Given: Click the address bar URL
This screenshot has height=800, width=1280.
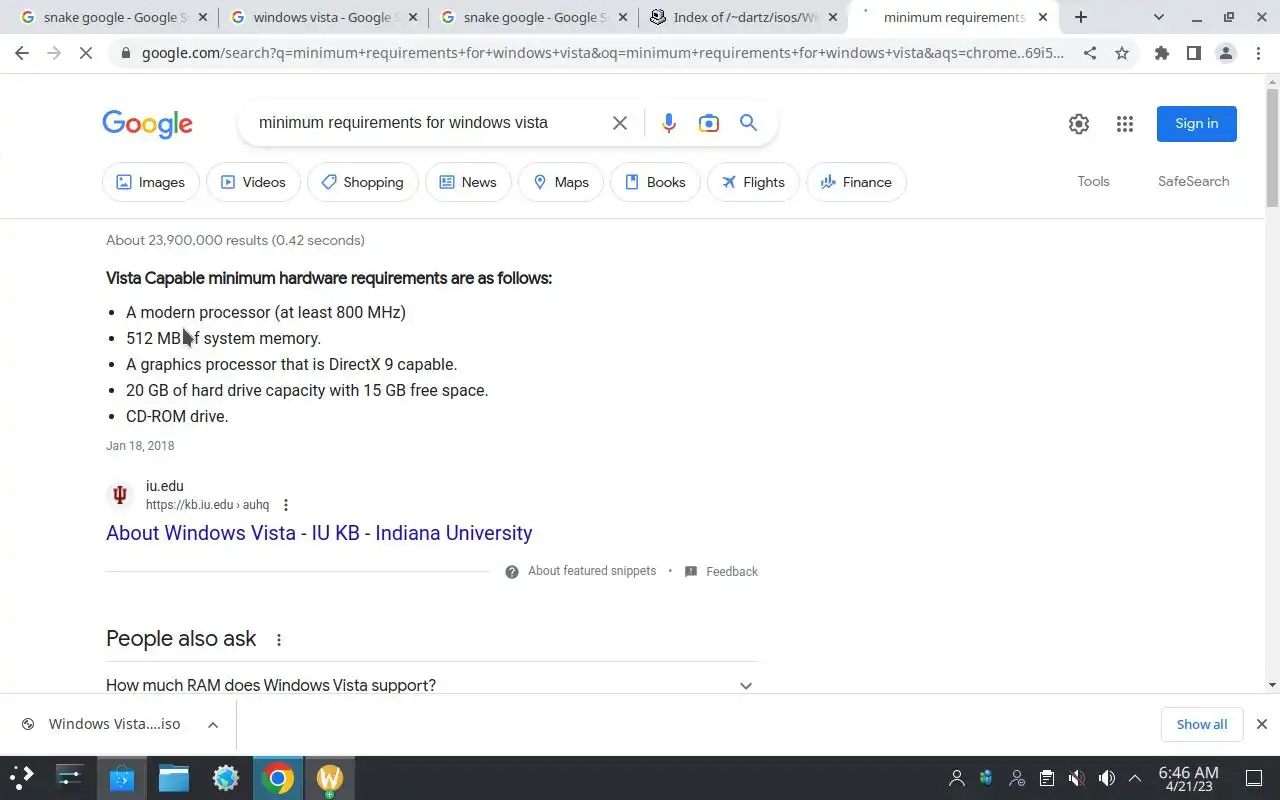Looking at the screenshot, I should (603, 53).
